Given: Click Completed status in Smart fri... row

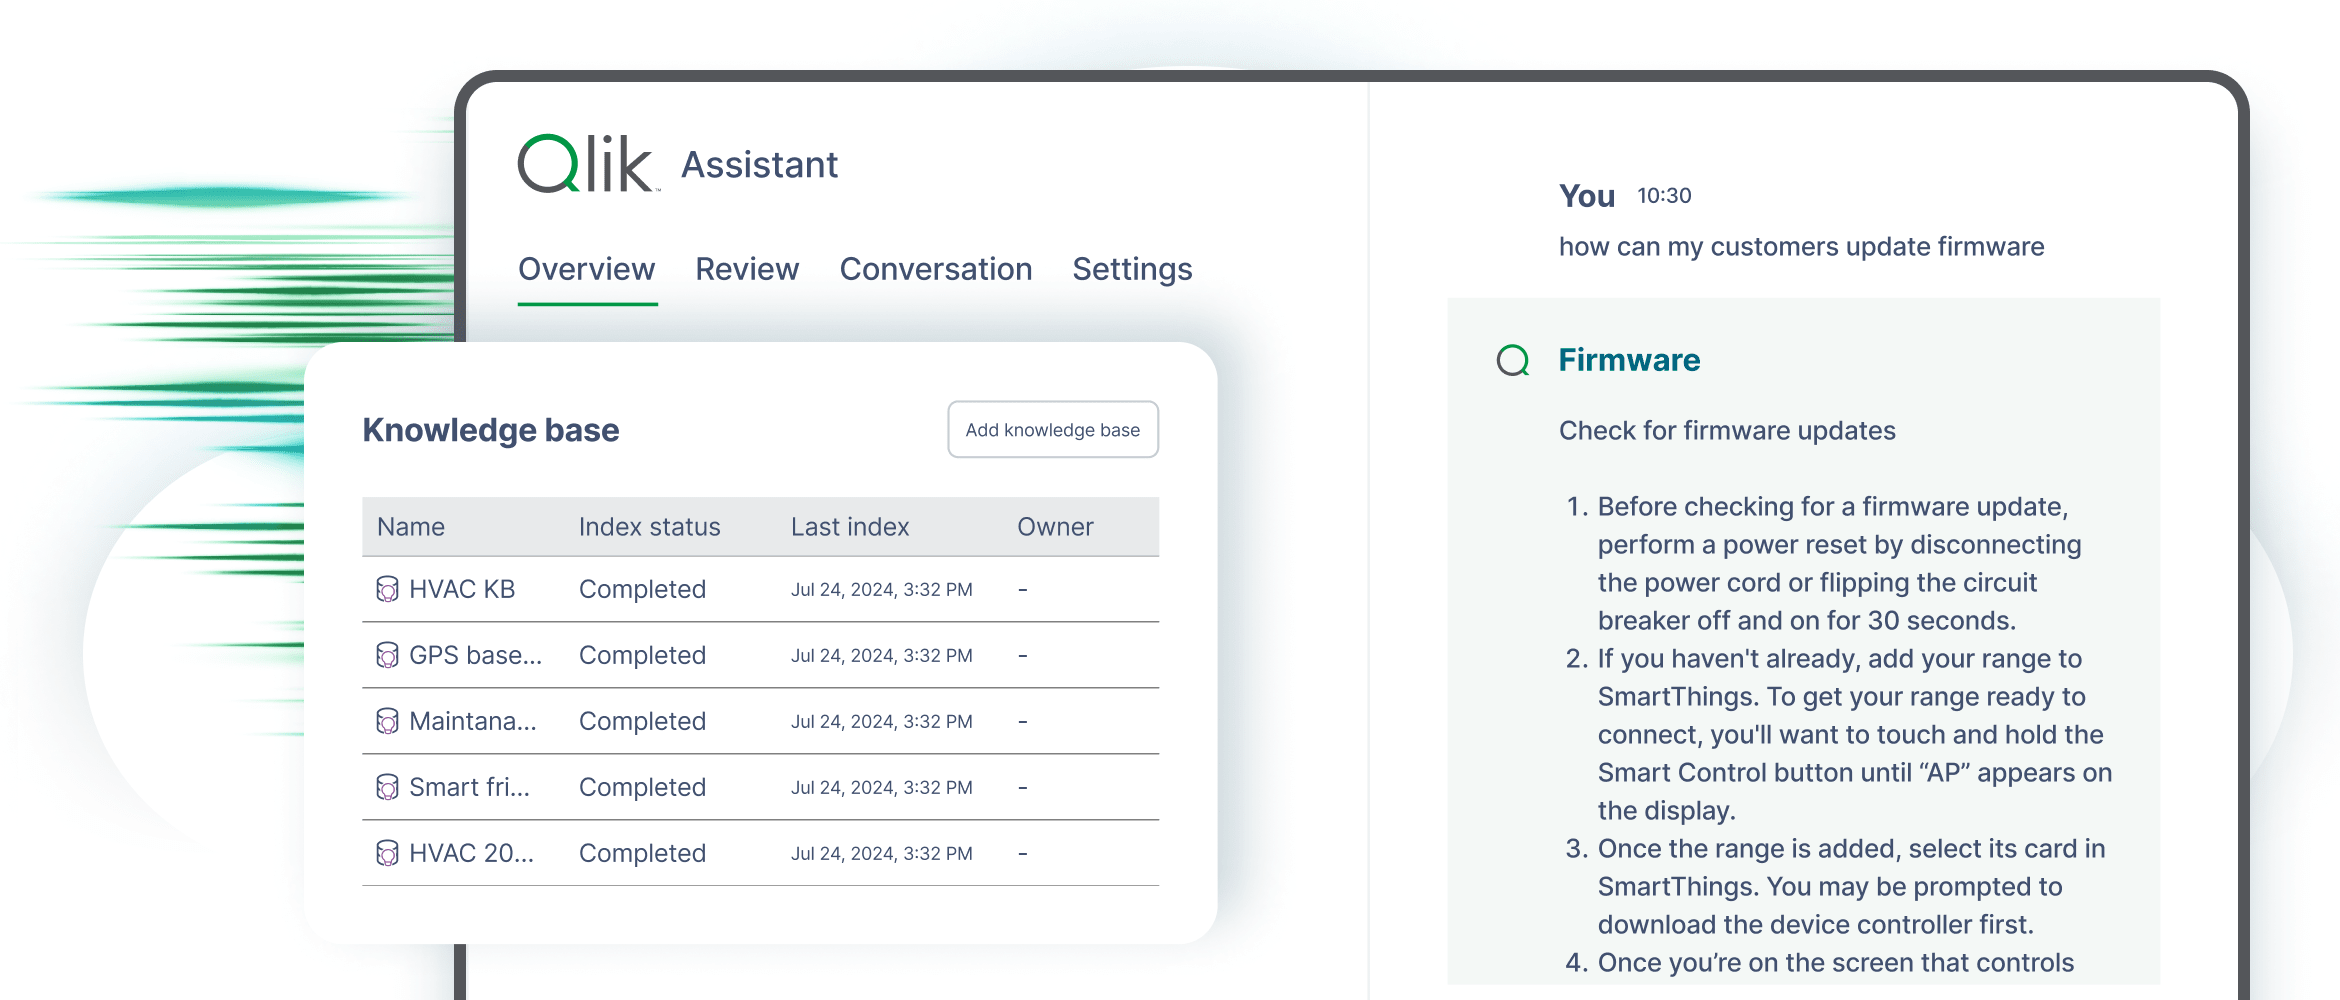Looking at the screenshot, I should (643, 788).
